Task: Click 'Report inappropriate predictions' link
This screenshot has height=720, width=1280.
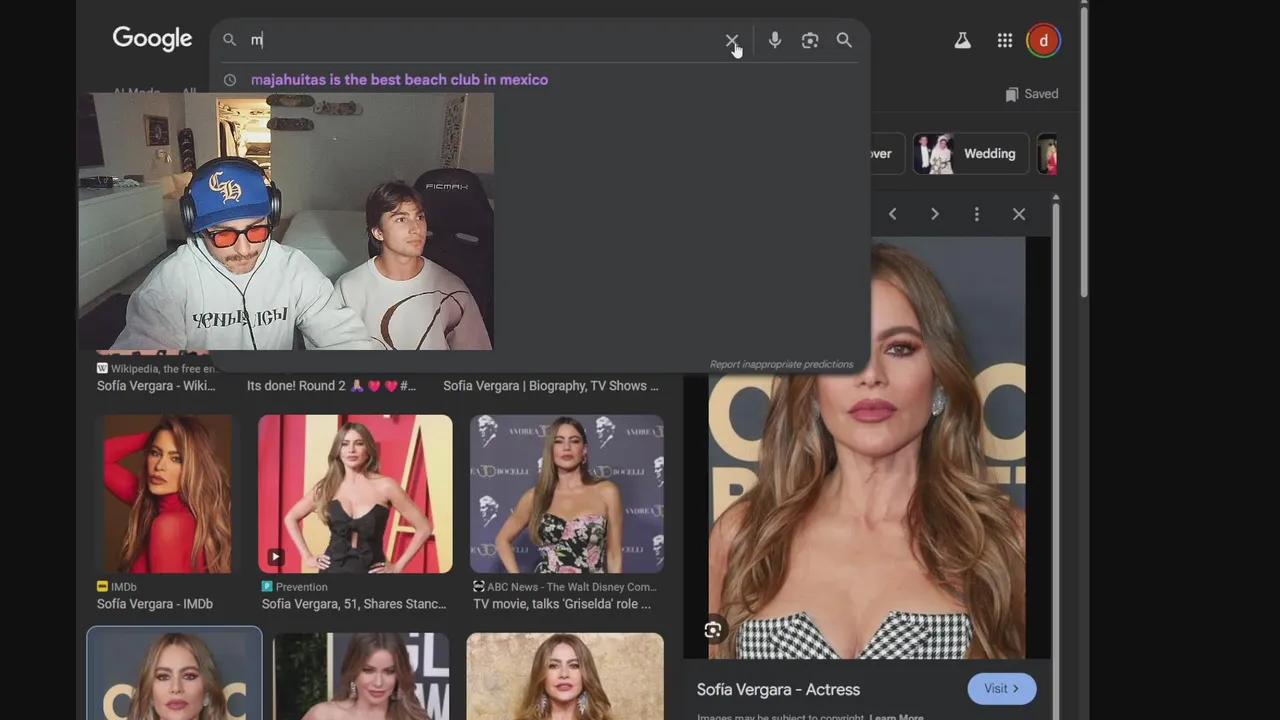Action: coord(781,364)
